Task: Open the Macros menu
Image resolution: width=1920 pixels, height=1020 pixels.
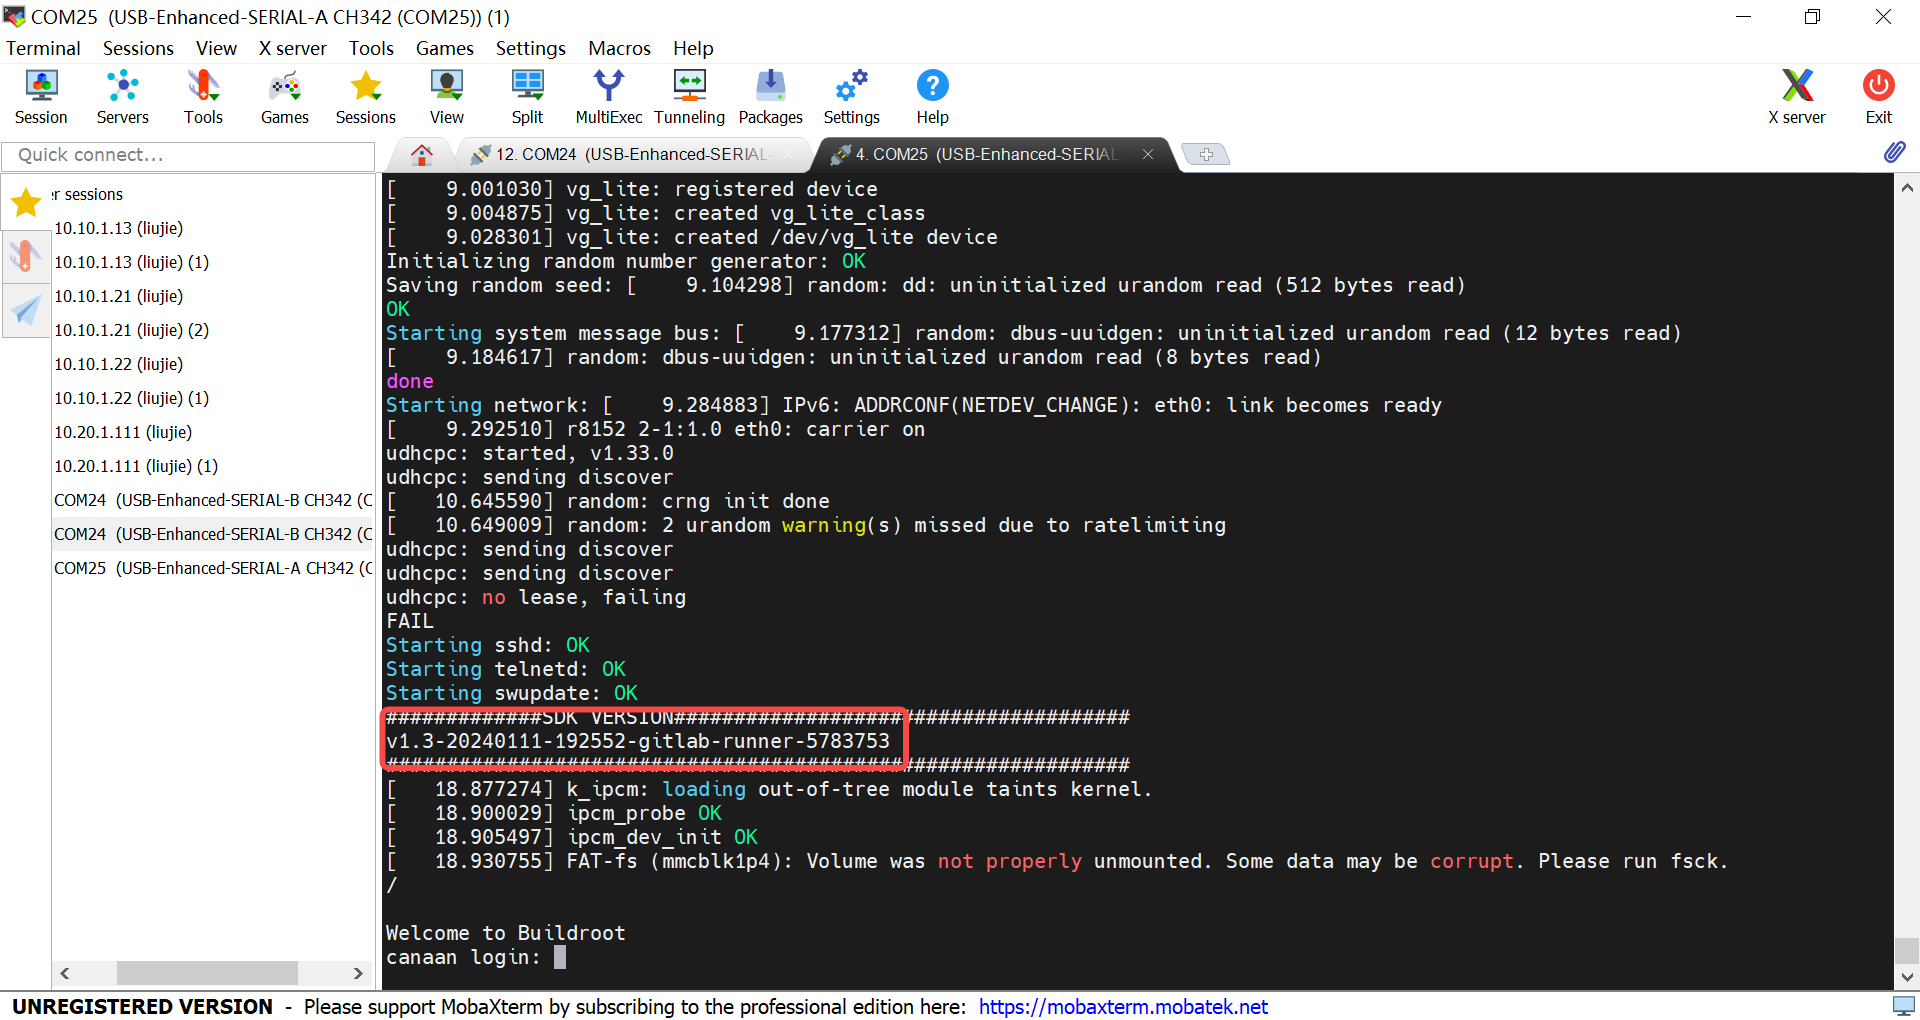Action: coord(619,48)
